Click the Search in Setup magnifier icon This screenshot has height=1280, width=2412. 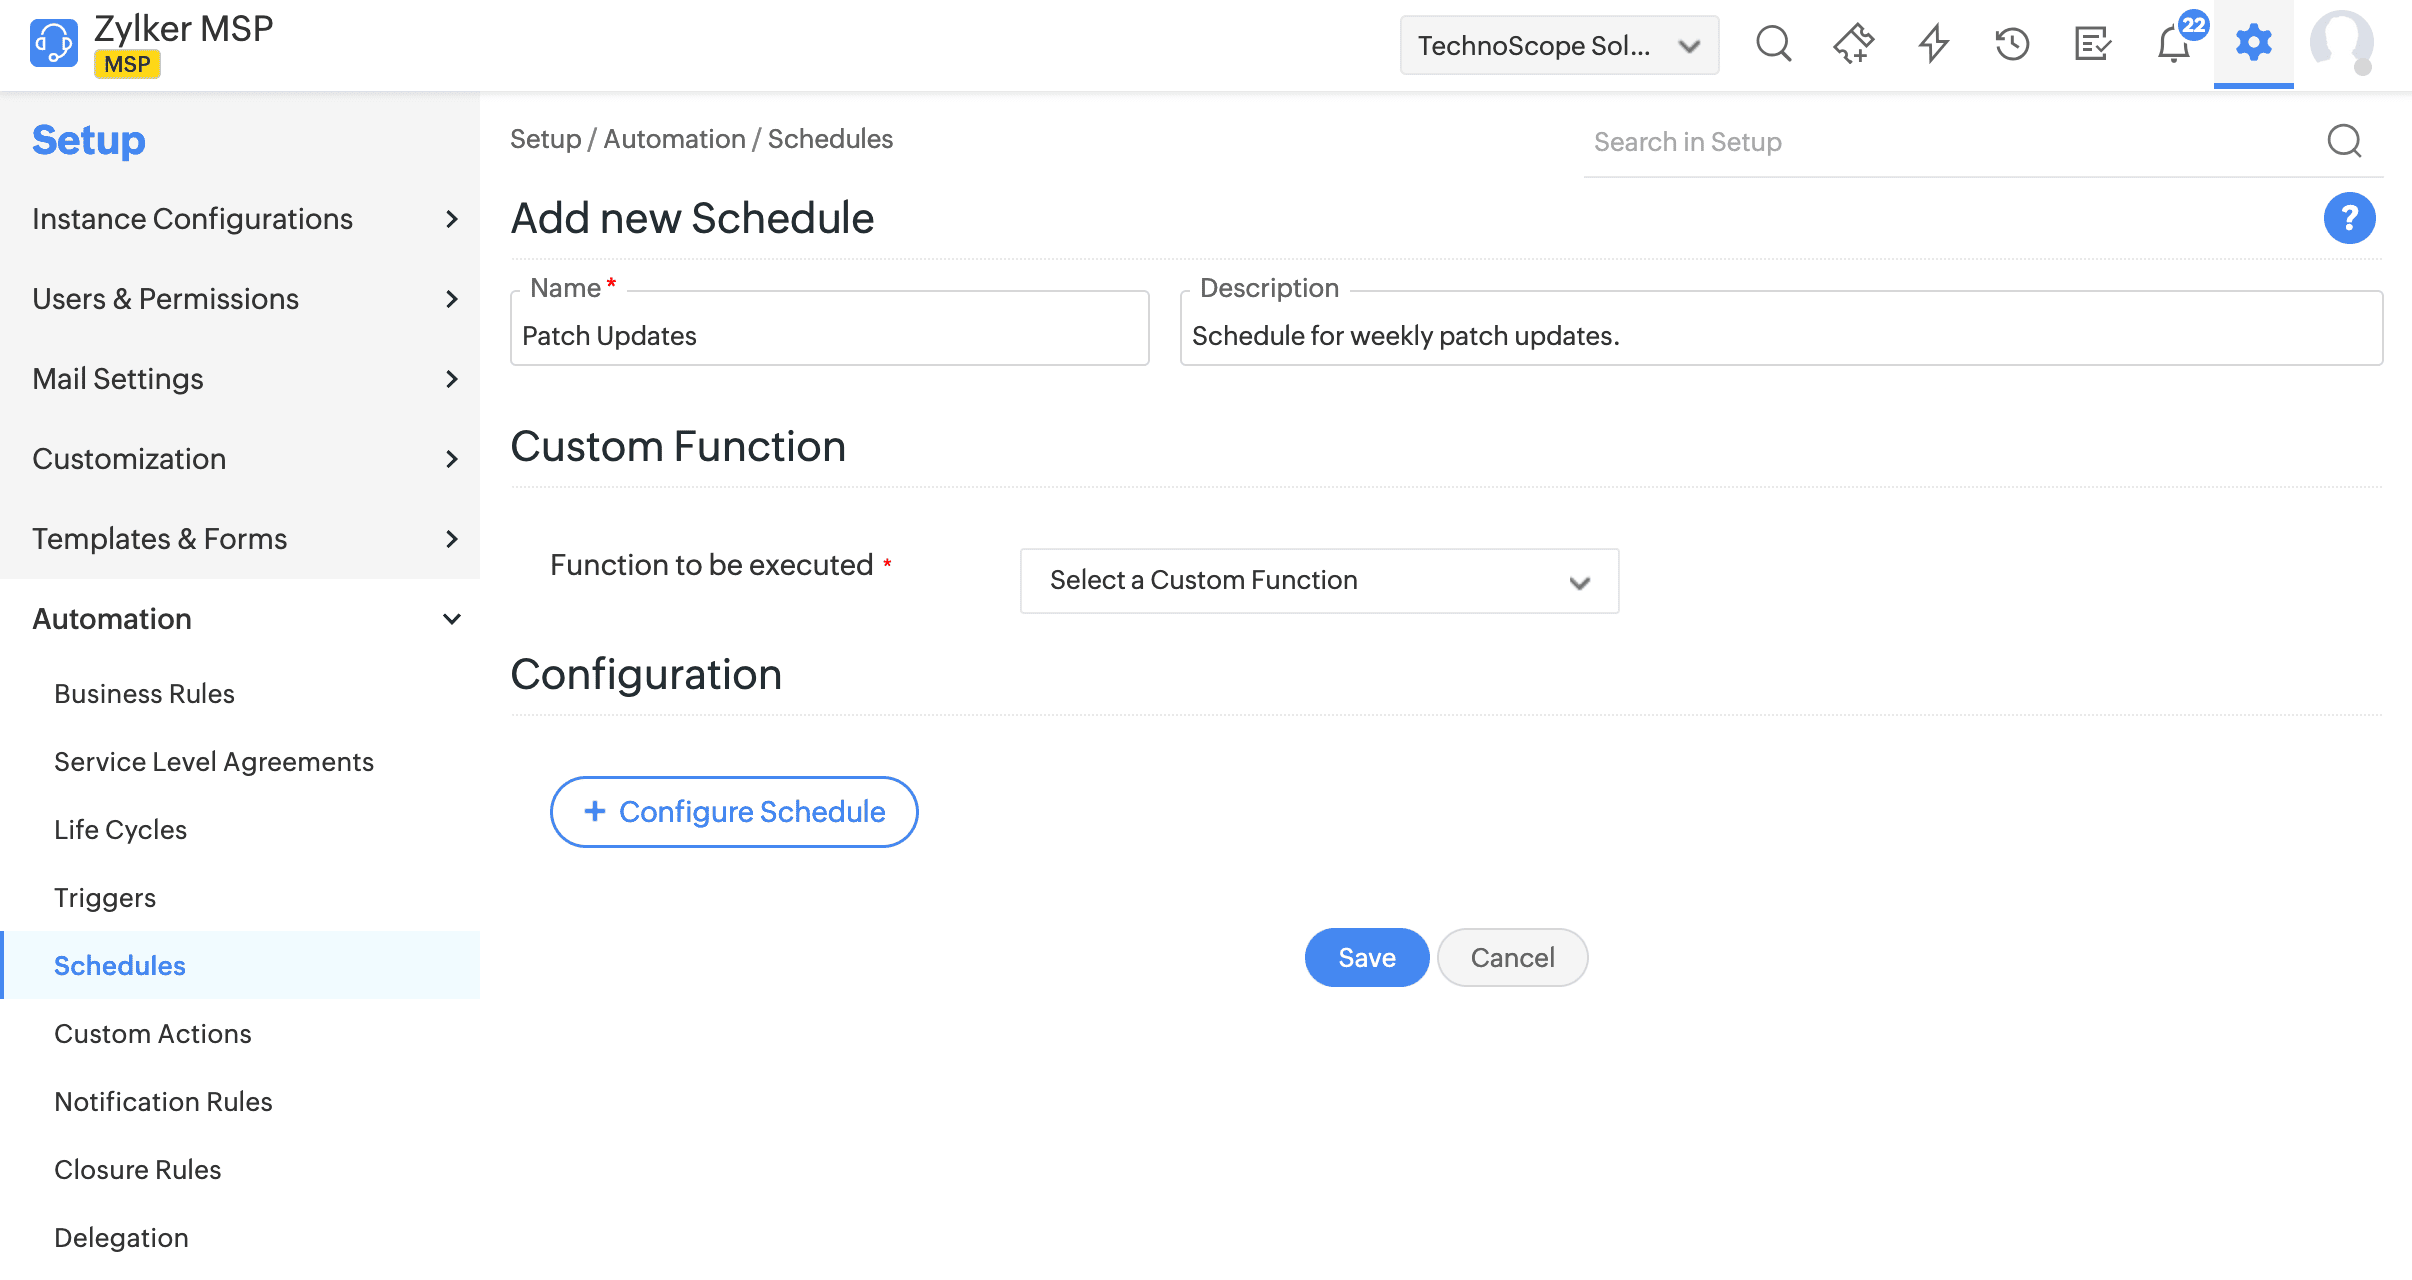pos(2344,141)
